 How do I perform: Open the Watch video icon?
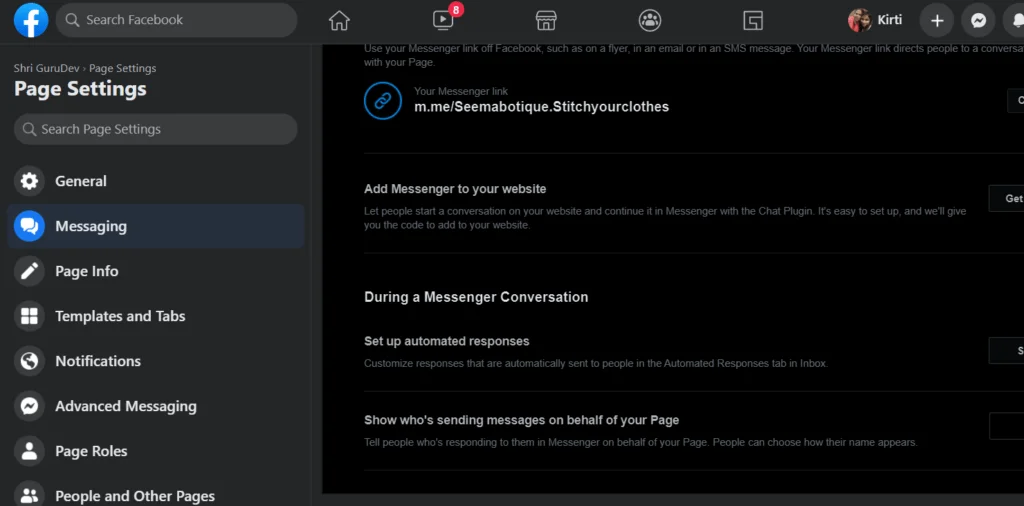[x=443, y=20]
